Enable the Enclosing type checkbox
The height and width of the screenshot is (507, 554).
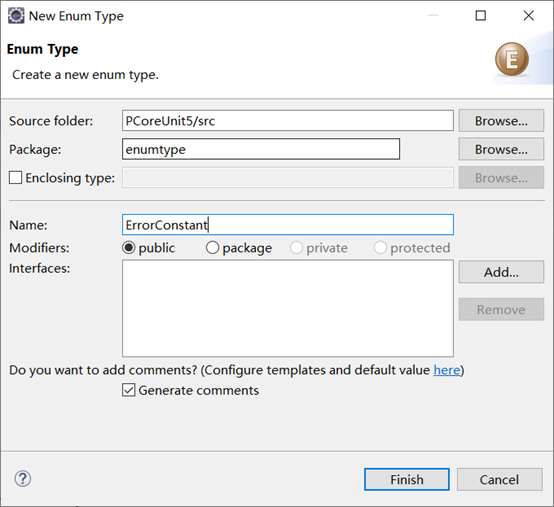(x=16, y=178)
